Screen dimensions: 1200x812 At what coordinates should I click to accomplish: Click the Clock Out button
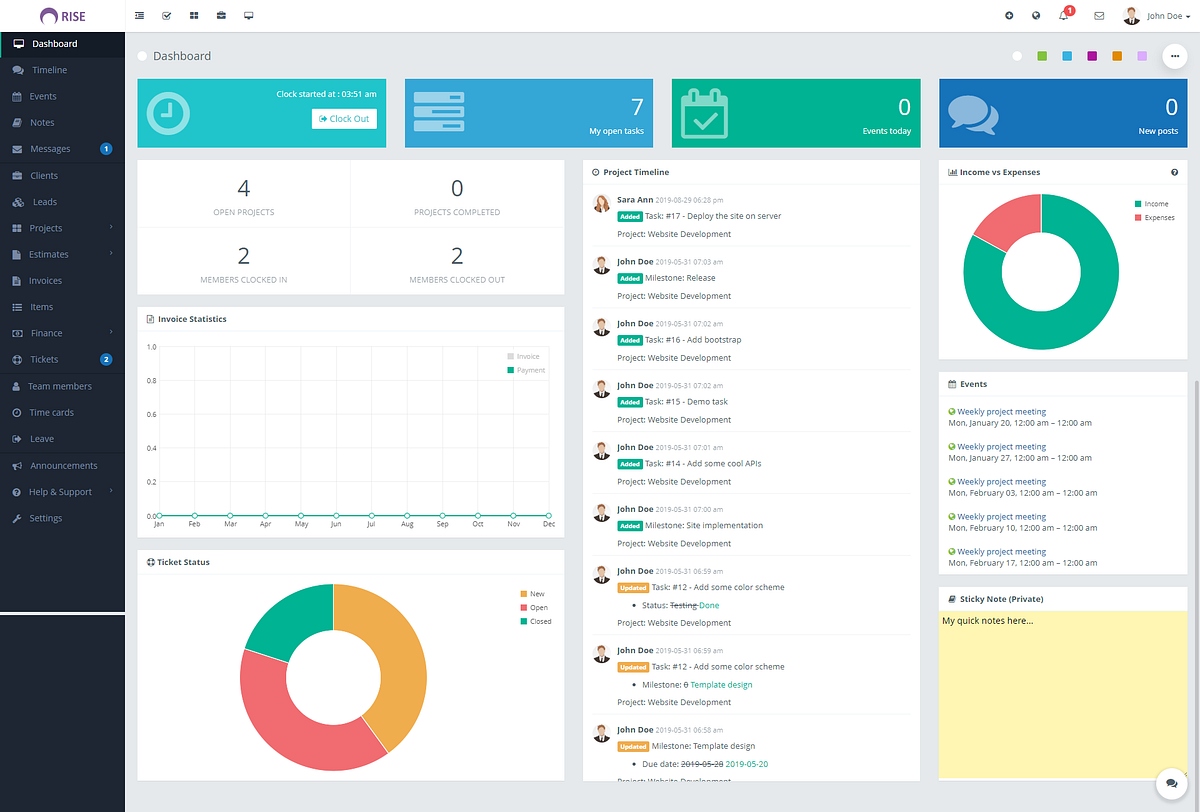point(344,118)
